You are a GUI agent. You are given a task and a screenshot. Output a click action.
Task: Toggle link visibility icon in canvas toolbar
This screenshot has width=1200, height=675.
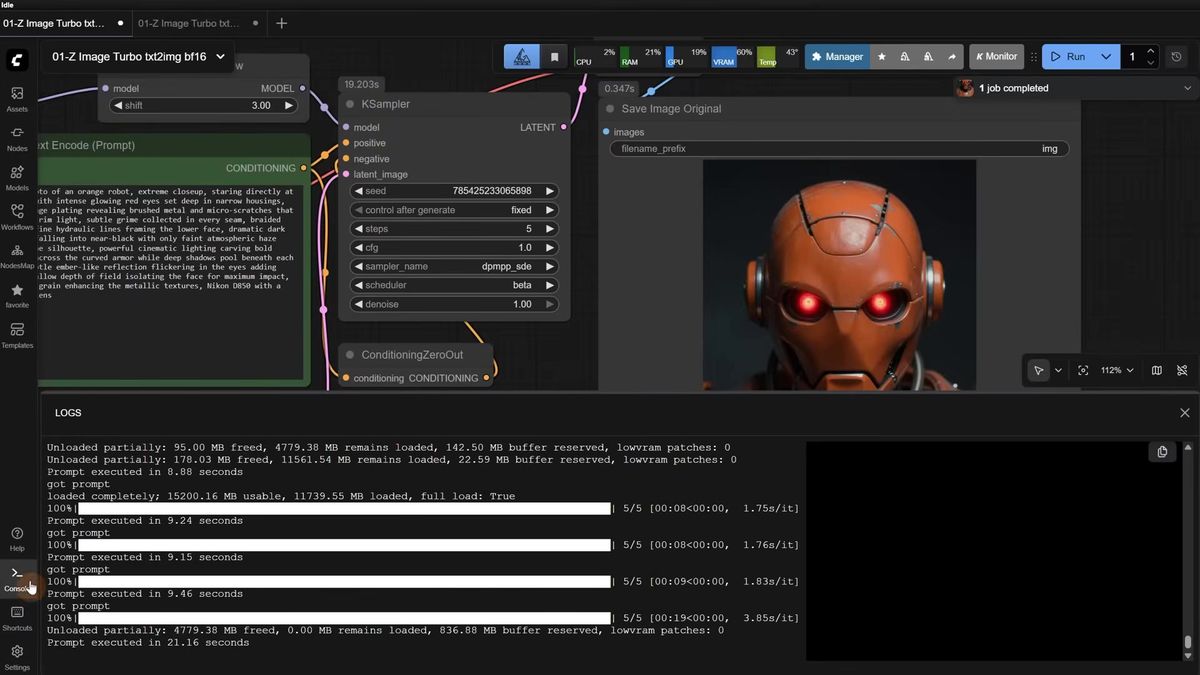click(1182, 370)
